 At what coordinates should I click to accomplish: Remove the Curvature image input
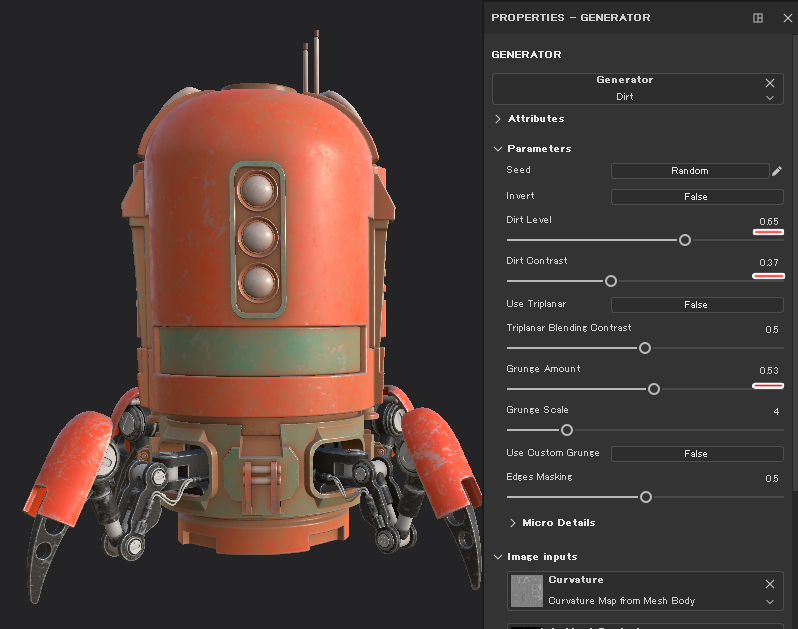coord(770,584)
